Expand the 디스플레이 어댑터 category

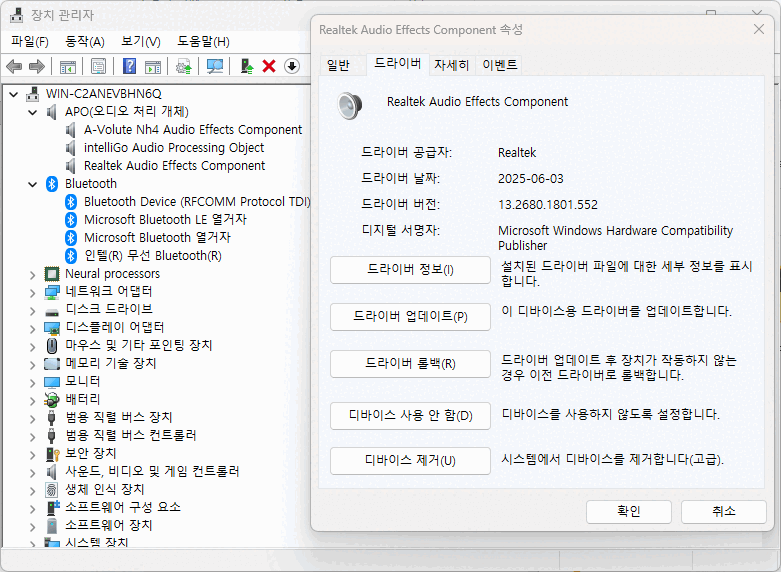click(33, 329)
